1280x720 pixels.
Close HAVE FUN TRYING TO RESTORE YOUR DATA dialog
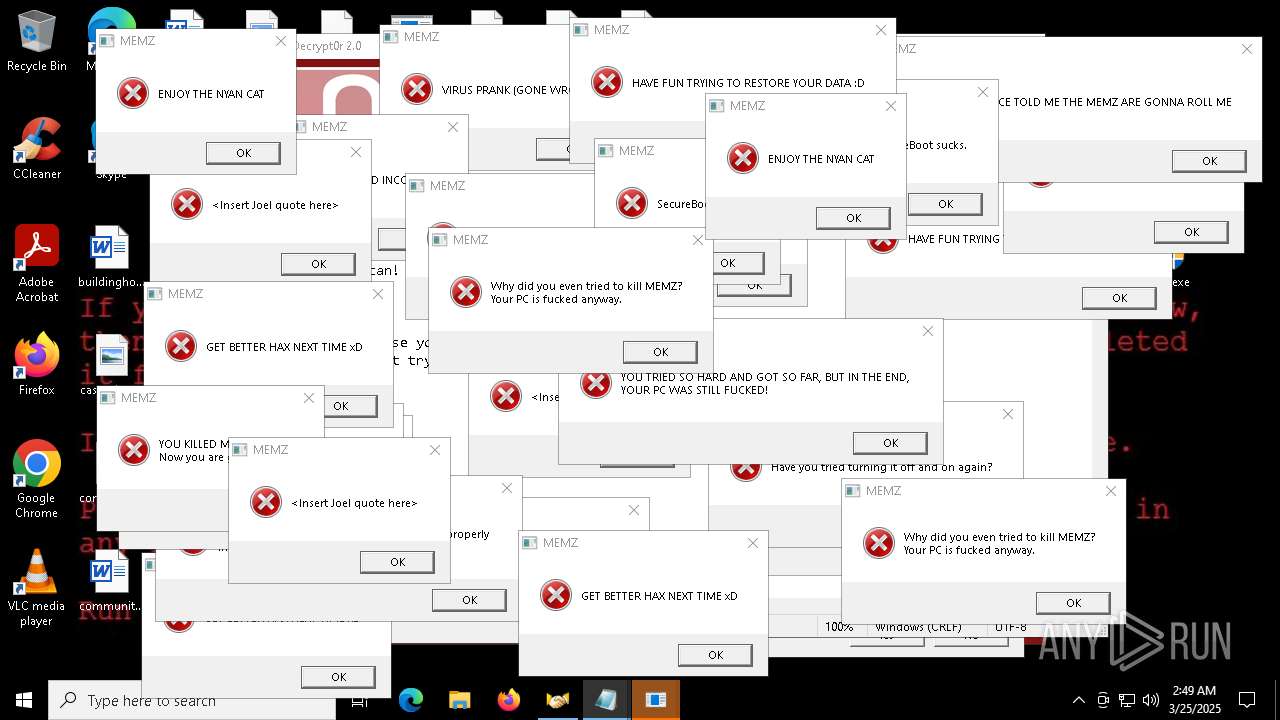pyautogui.click(x=881, y=30)
